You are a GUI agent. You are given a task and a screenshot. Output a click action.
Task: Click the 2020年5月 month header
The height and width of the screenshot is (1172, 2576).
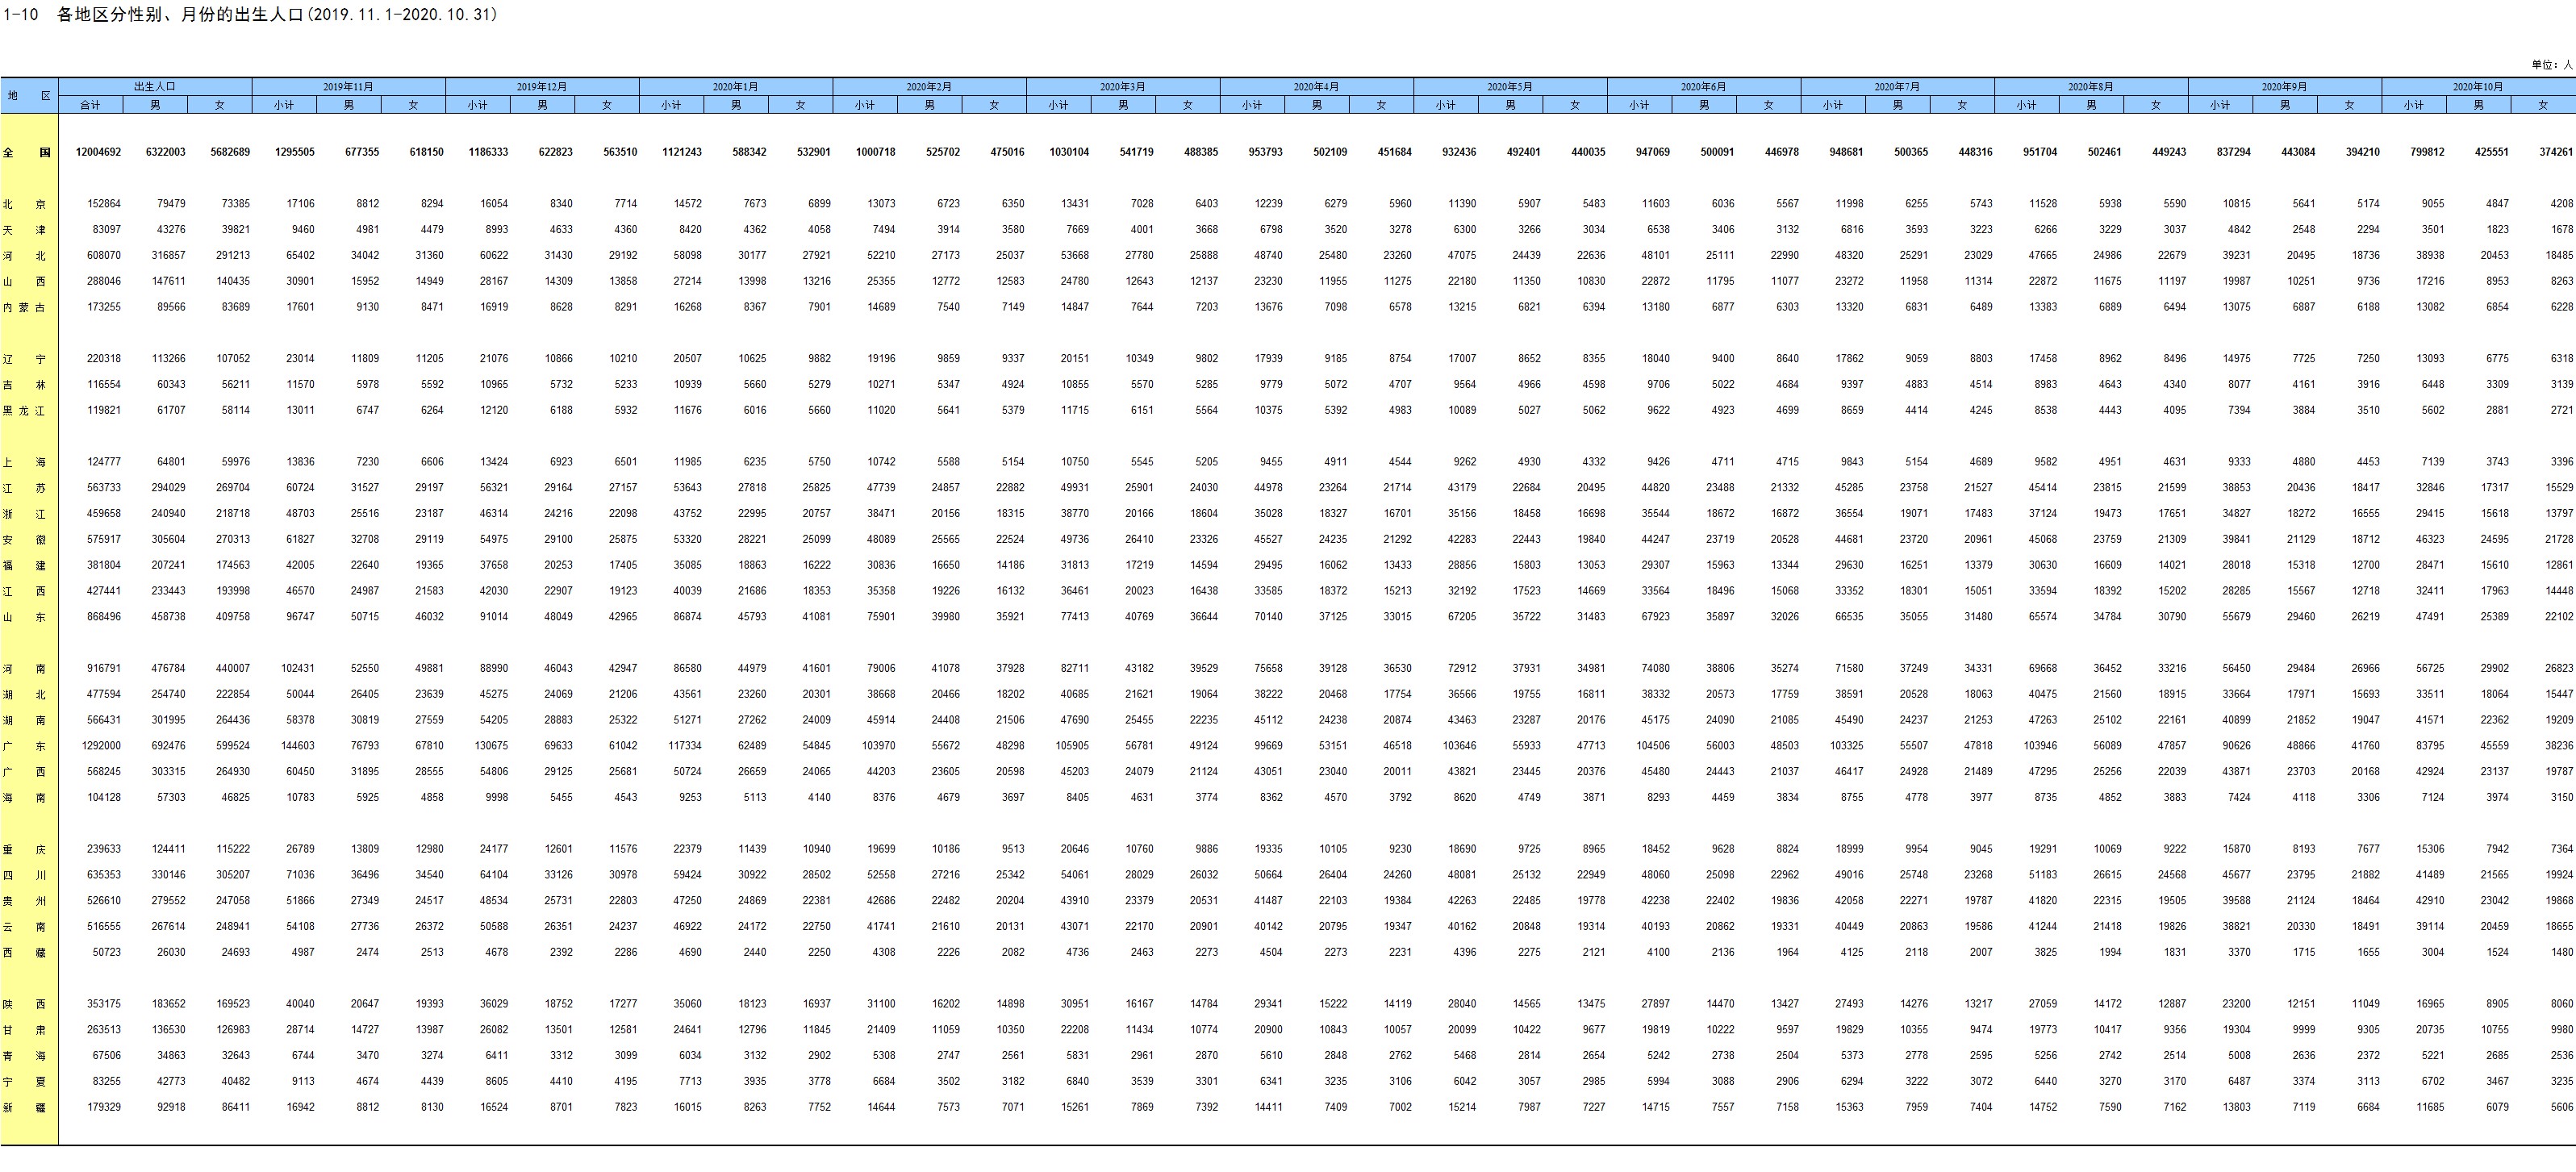(x=1510, y=87)
